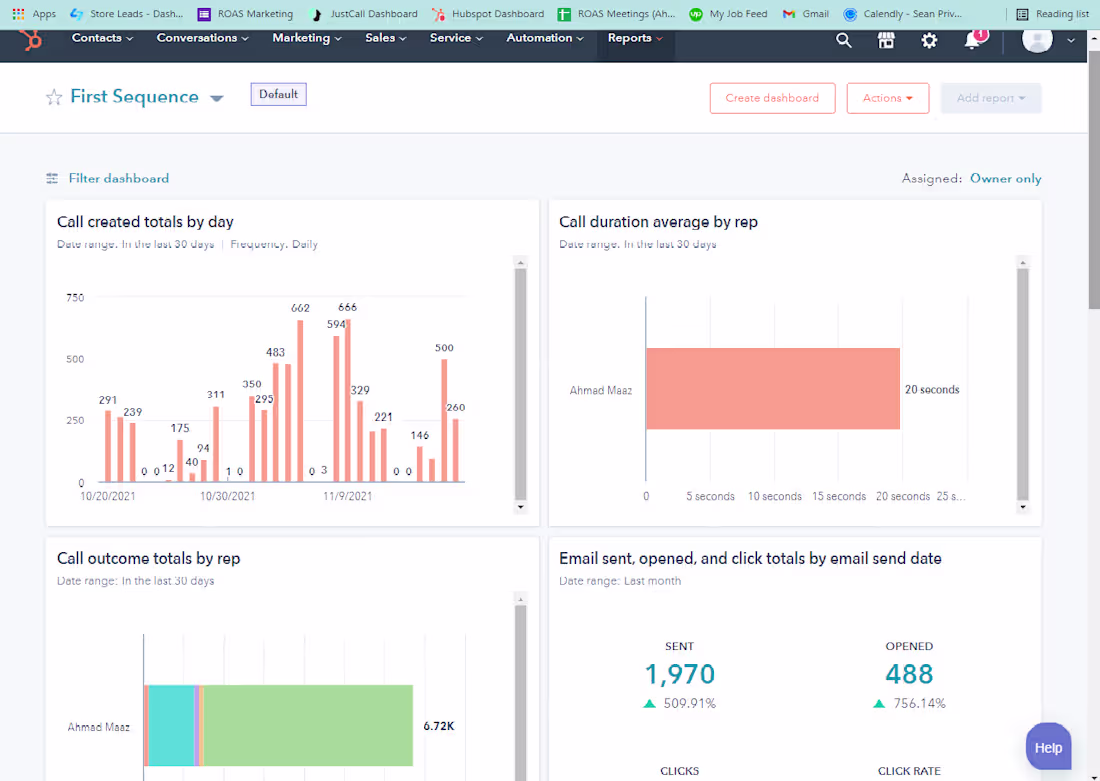Open the settings gear icon
This screenshot has width=1100, height=781.
tap(930, 41)
